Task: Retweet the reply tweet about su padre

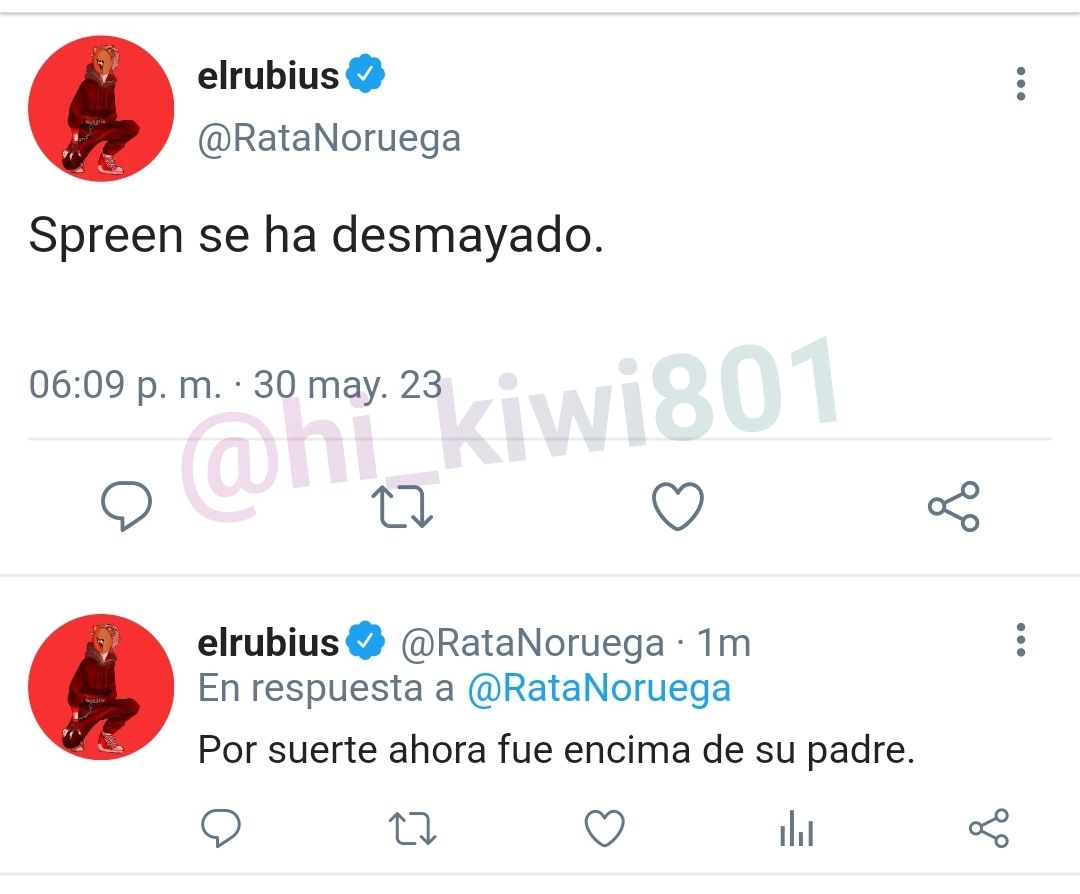Action: 413,829
